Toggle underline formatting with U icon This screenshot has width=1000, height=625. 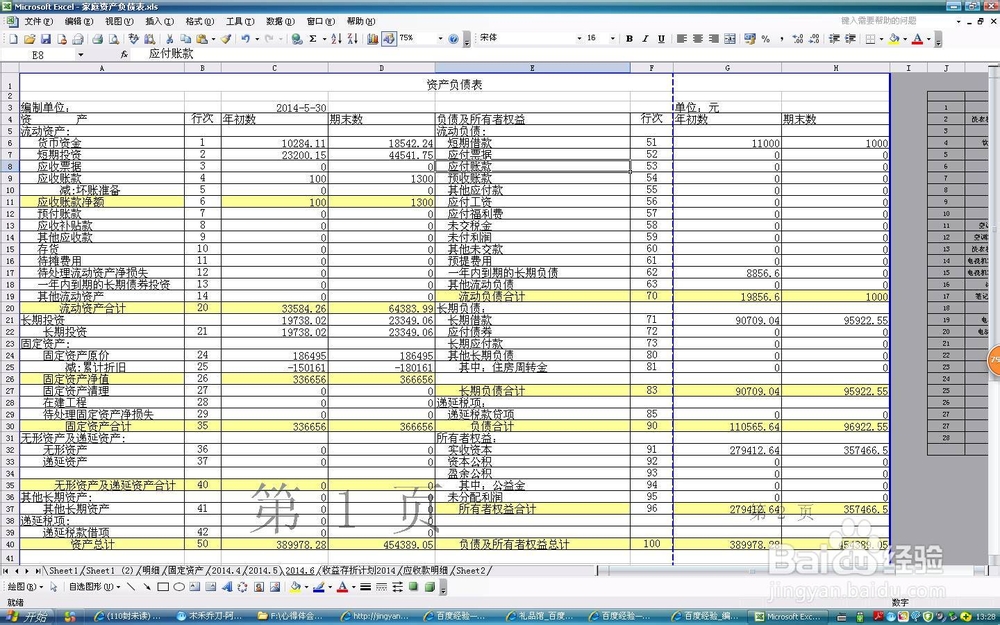coord(660,38)
